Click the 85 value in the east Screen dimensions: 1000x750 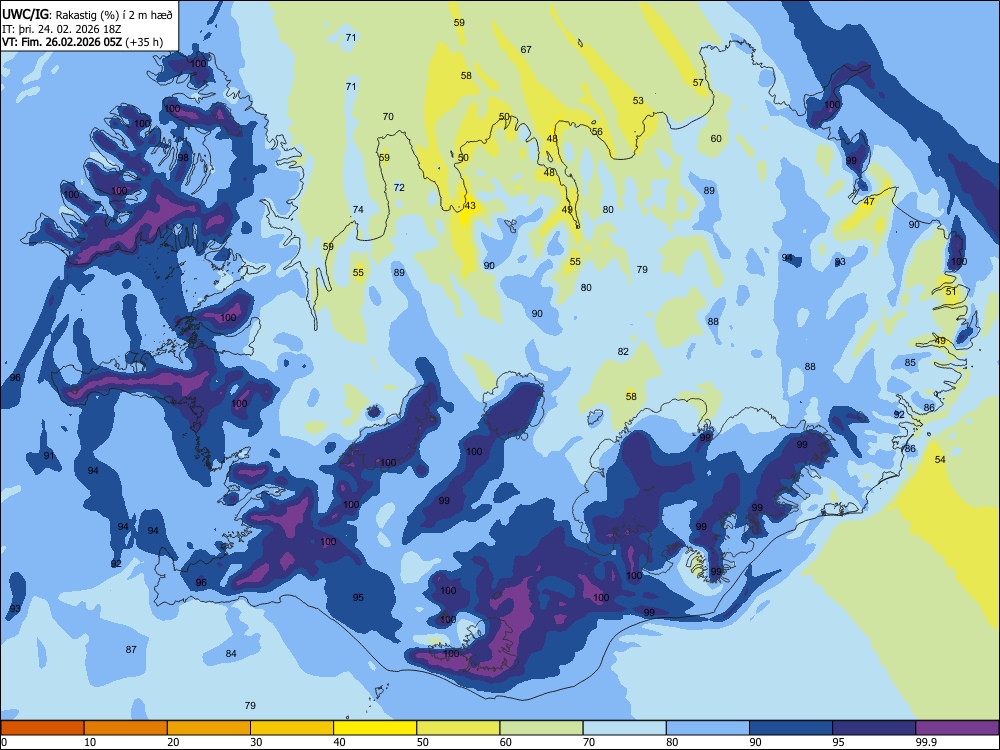pos(910,362)
